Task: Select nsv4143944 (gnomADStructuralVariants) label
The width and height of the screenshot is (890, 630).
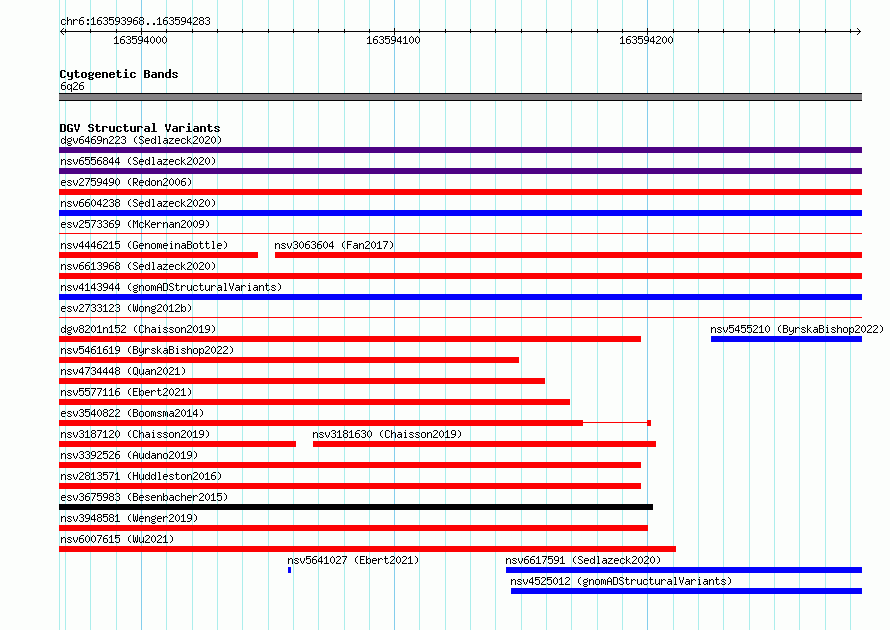Action: 171,287
